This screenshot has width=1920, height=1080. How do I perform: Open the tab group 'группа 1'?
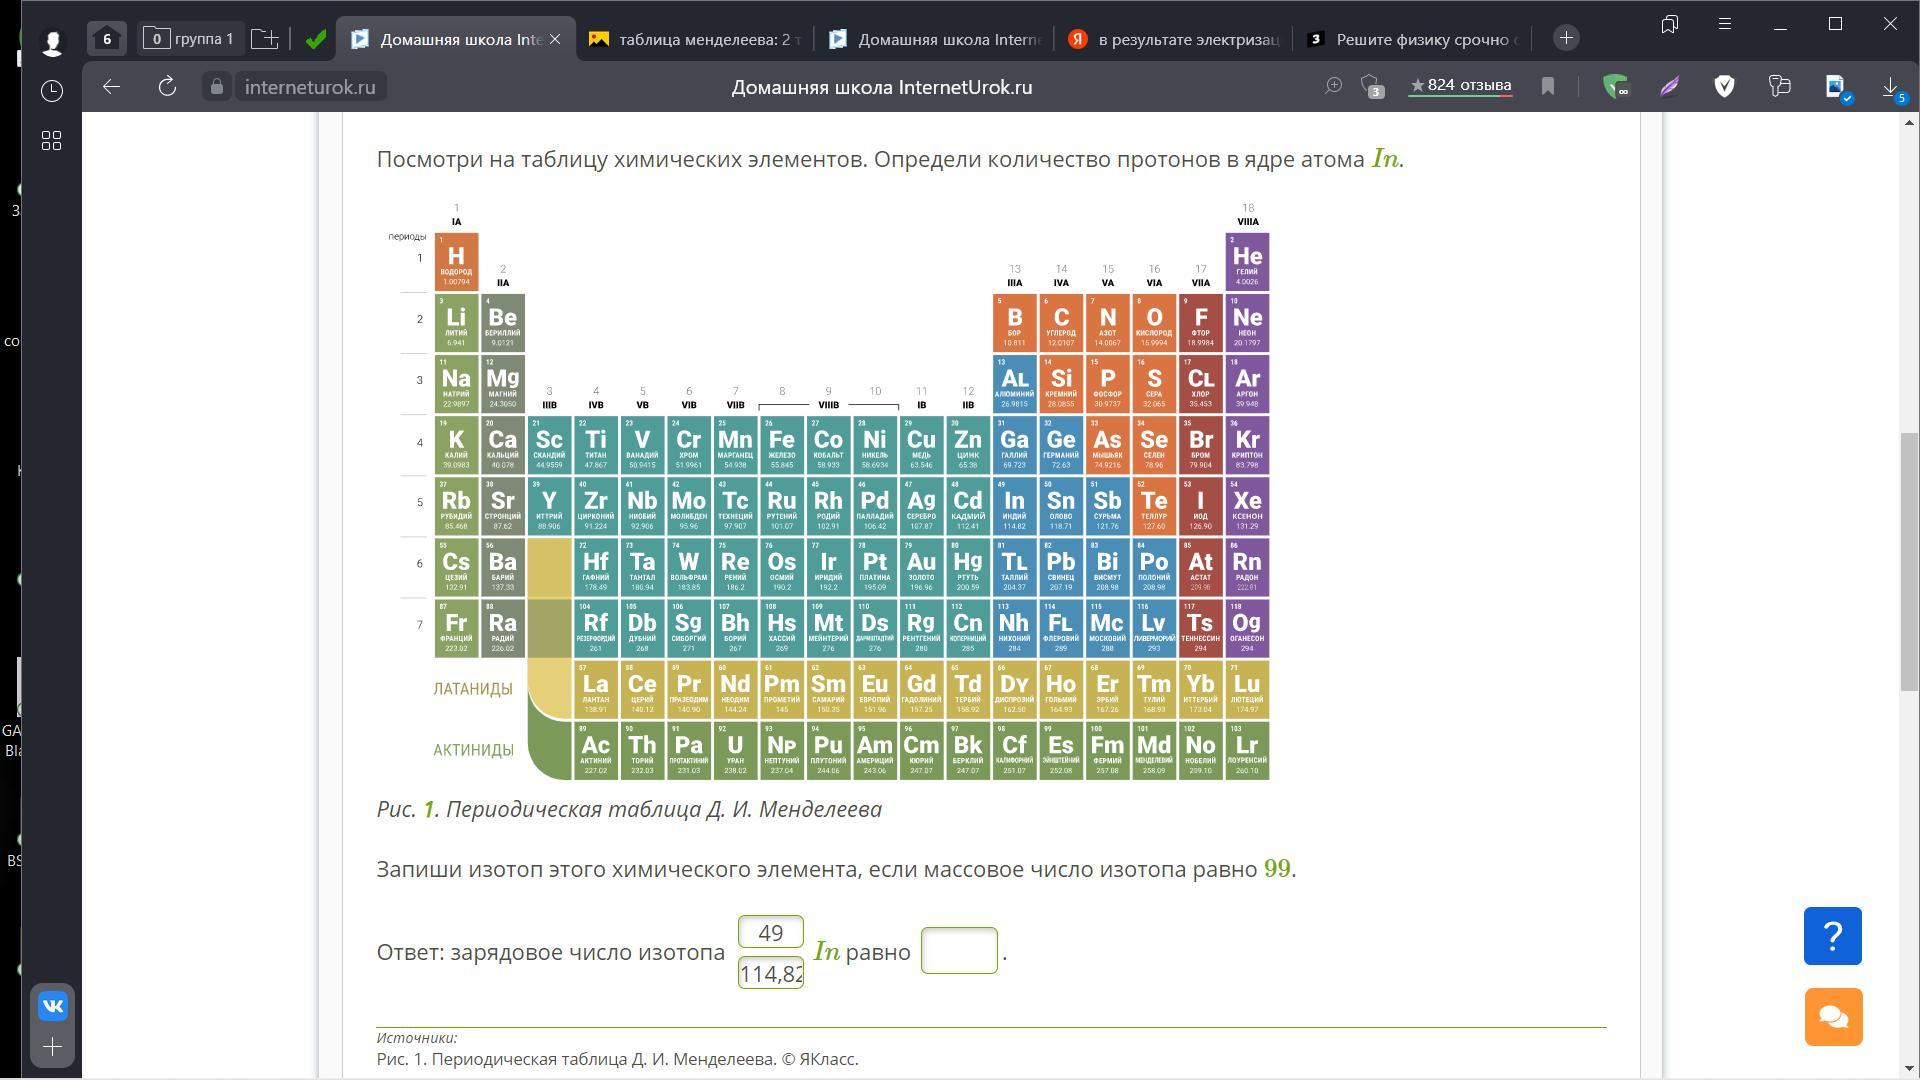click(x=190, y=39)
